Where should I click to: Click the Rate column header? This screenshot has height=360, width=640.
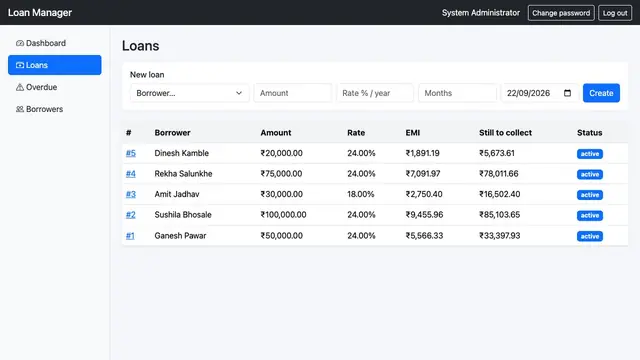[x=356, y=133]
